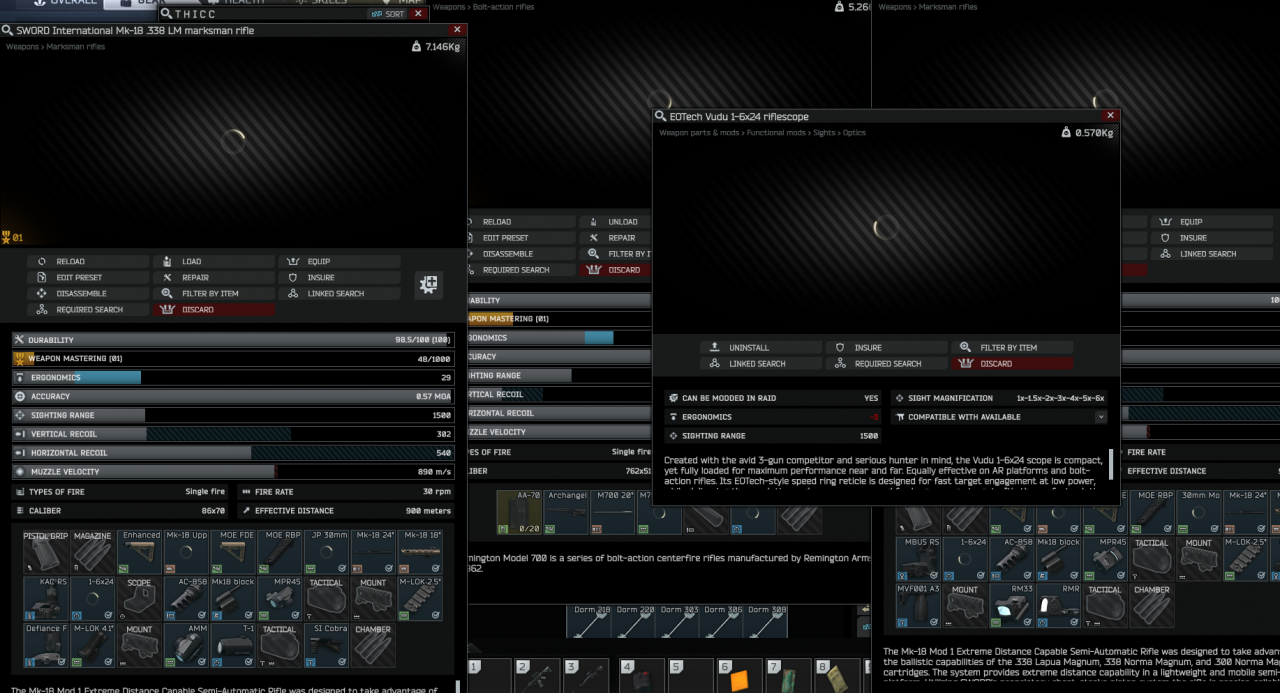The image size is (1280, 693).
Task: Inspect the SI Cobra foregrip mod
Action: 326,645
